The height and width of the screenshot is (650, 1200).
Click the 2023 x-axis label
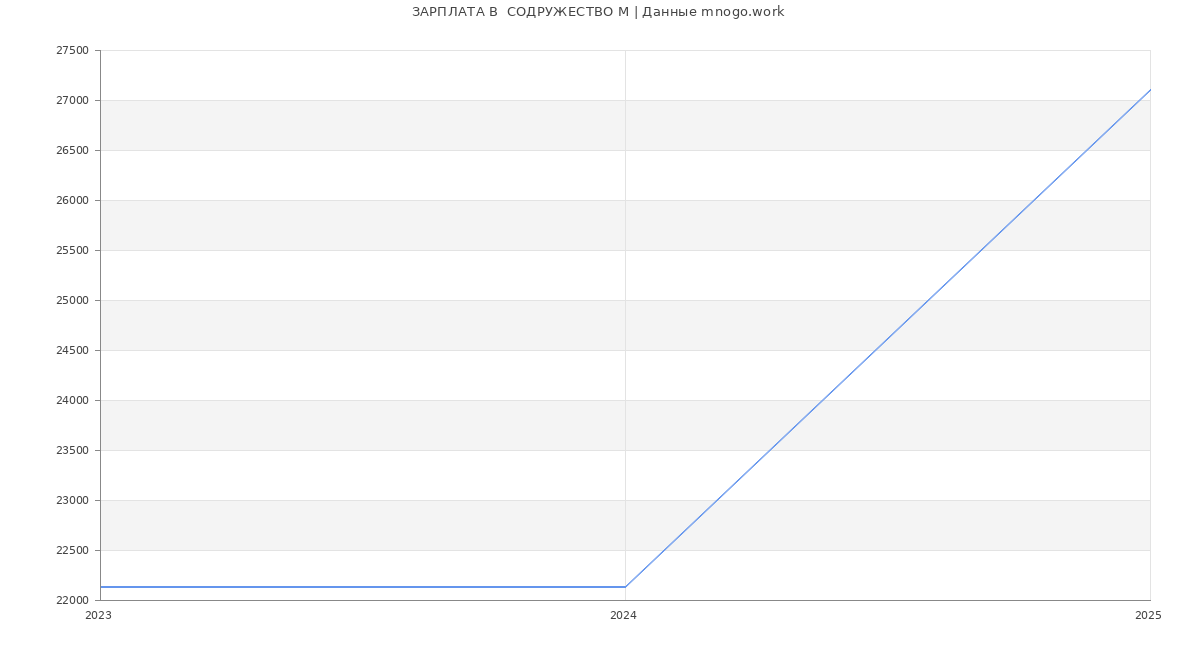point(98,616)
